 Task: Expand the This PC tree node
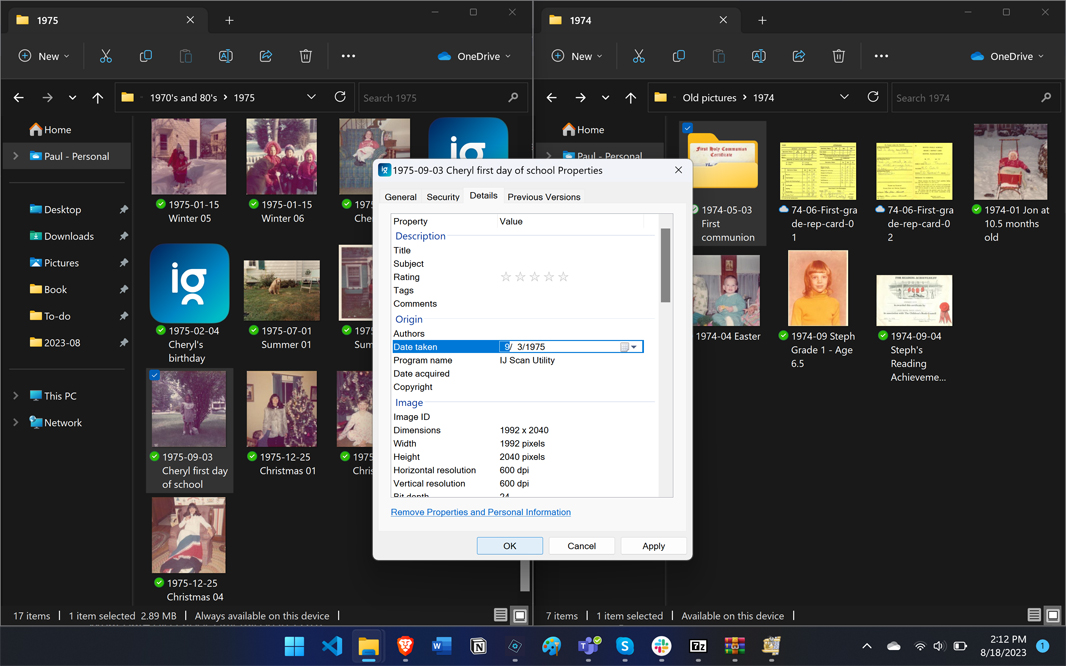tap(15, 396)
